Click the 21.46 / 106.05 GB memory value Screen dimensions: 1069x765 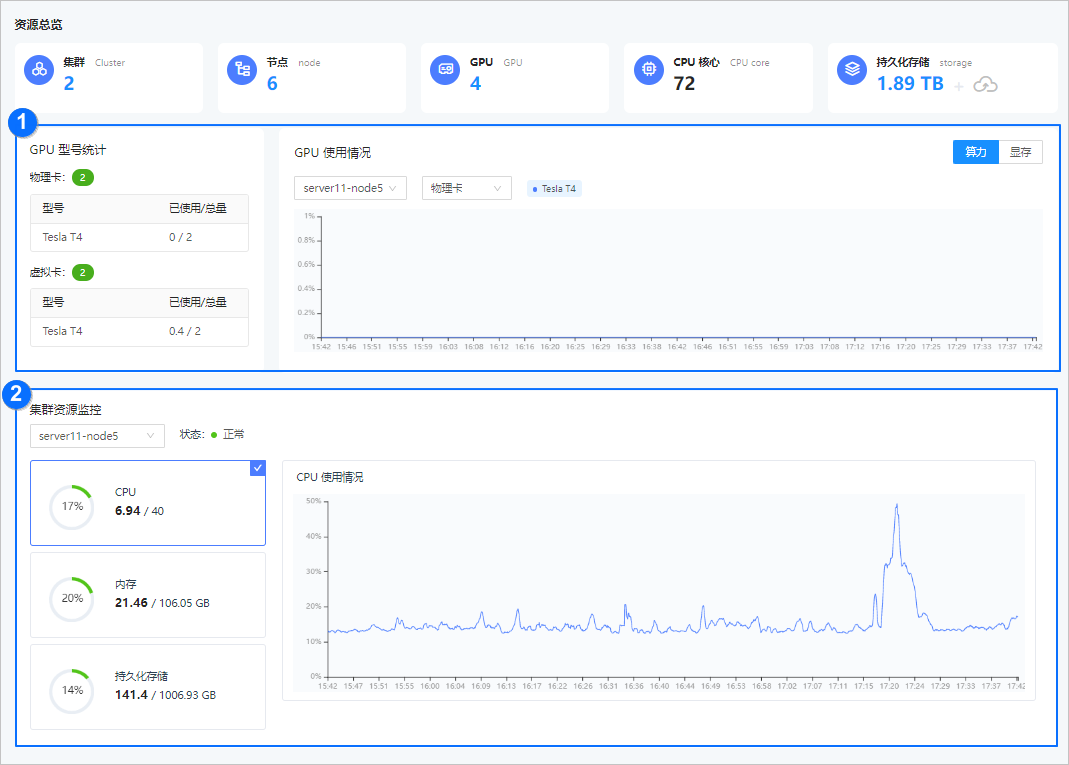162,603
